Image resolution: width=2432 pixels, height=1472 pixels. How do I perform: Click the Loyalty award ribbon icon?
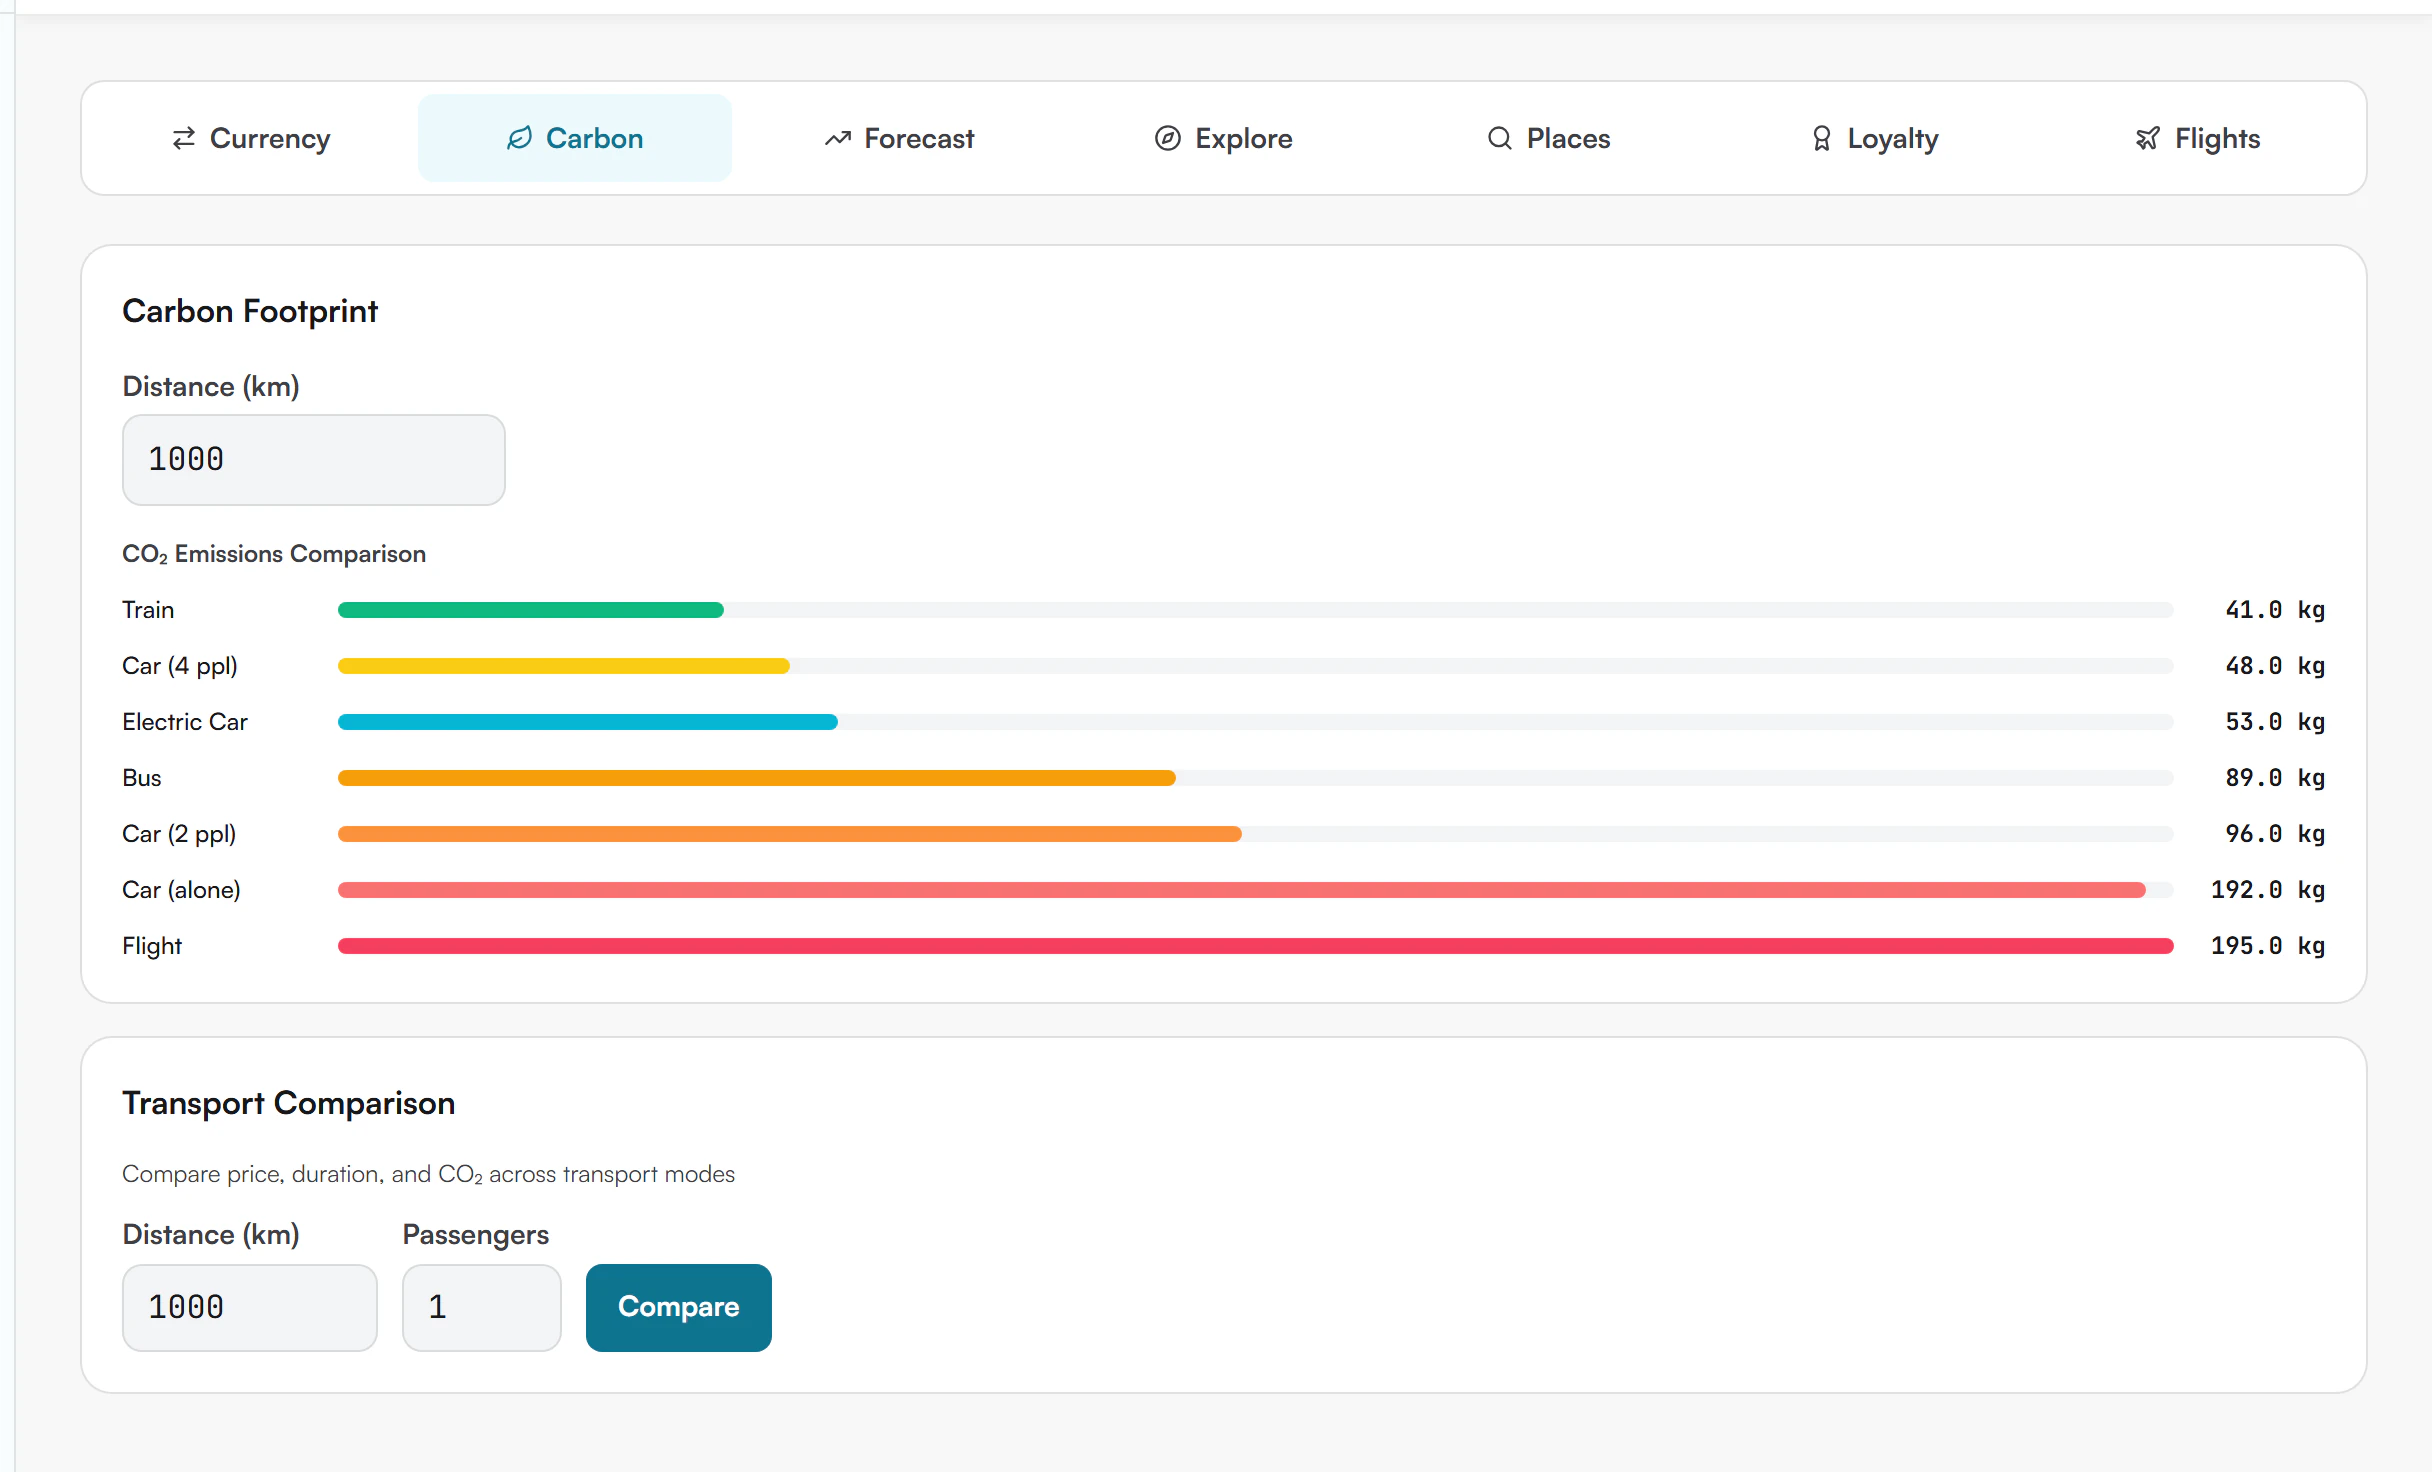coord(1822,138)
